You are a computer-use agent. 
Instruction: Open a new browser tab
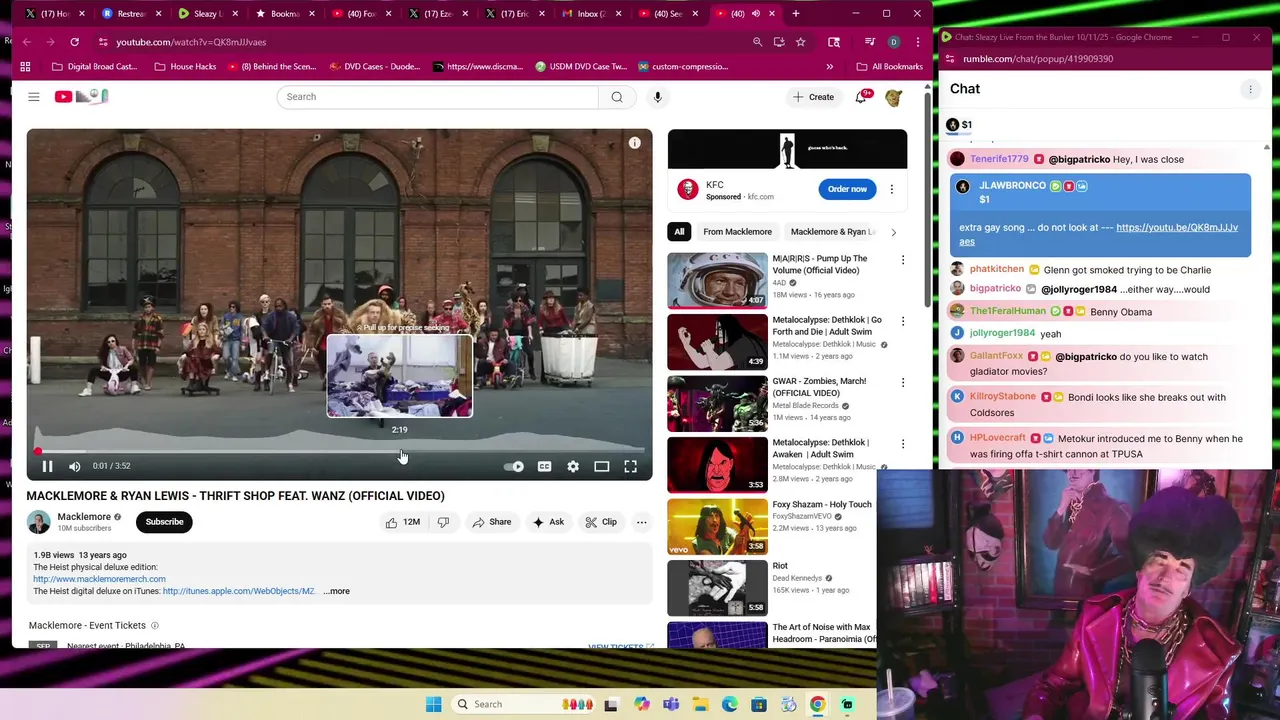pos(796,14)
